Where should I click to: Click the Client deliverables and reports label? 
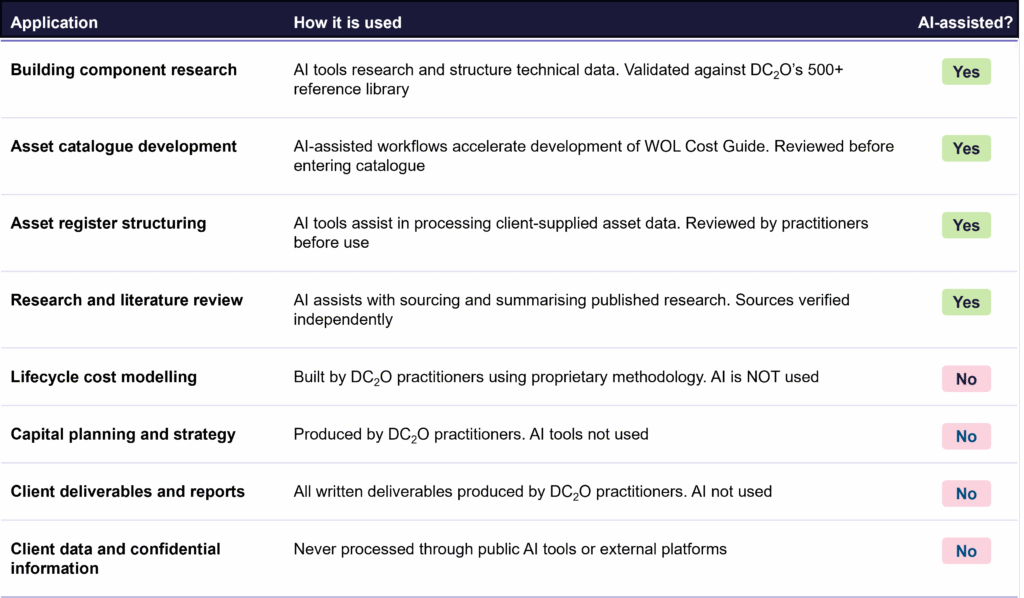click(x=127, y=492)
